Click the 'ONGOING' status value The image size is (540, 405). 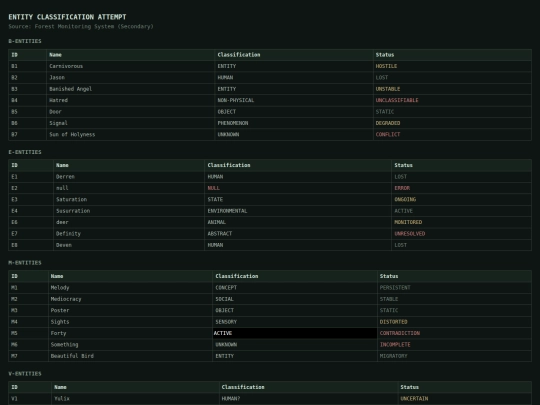click(x=405, y=199)
